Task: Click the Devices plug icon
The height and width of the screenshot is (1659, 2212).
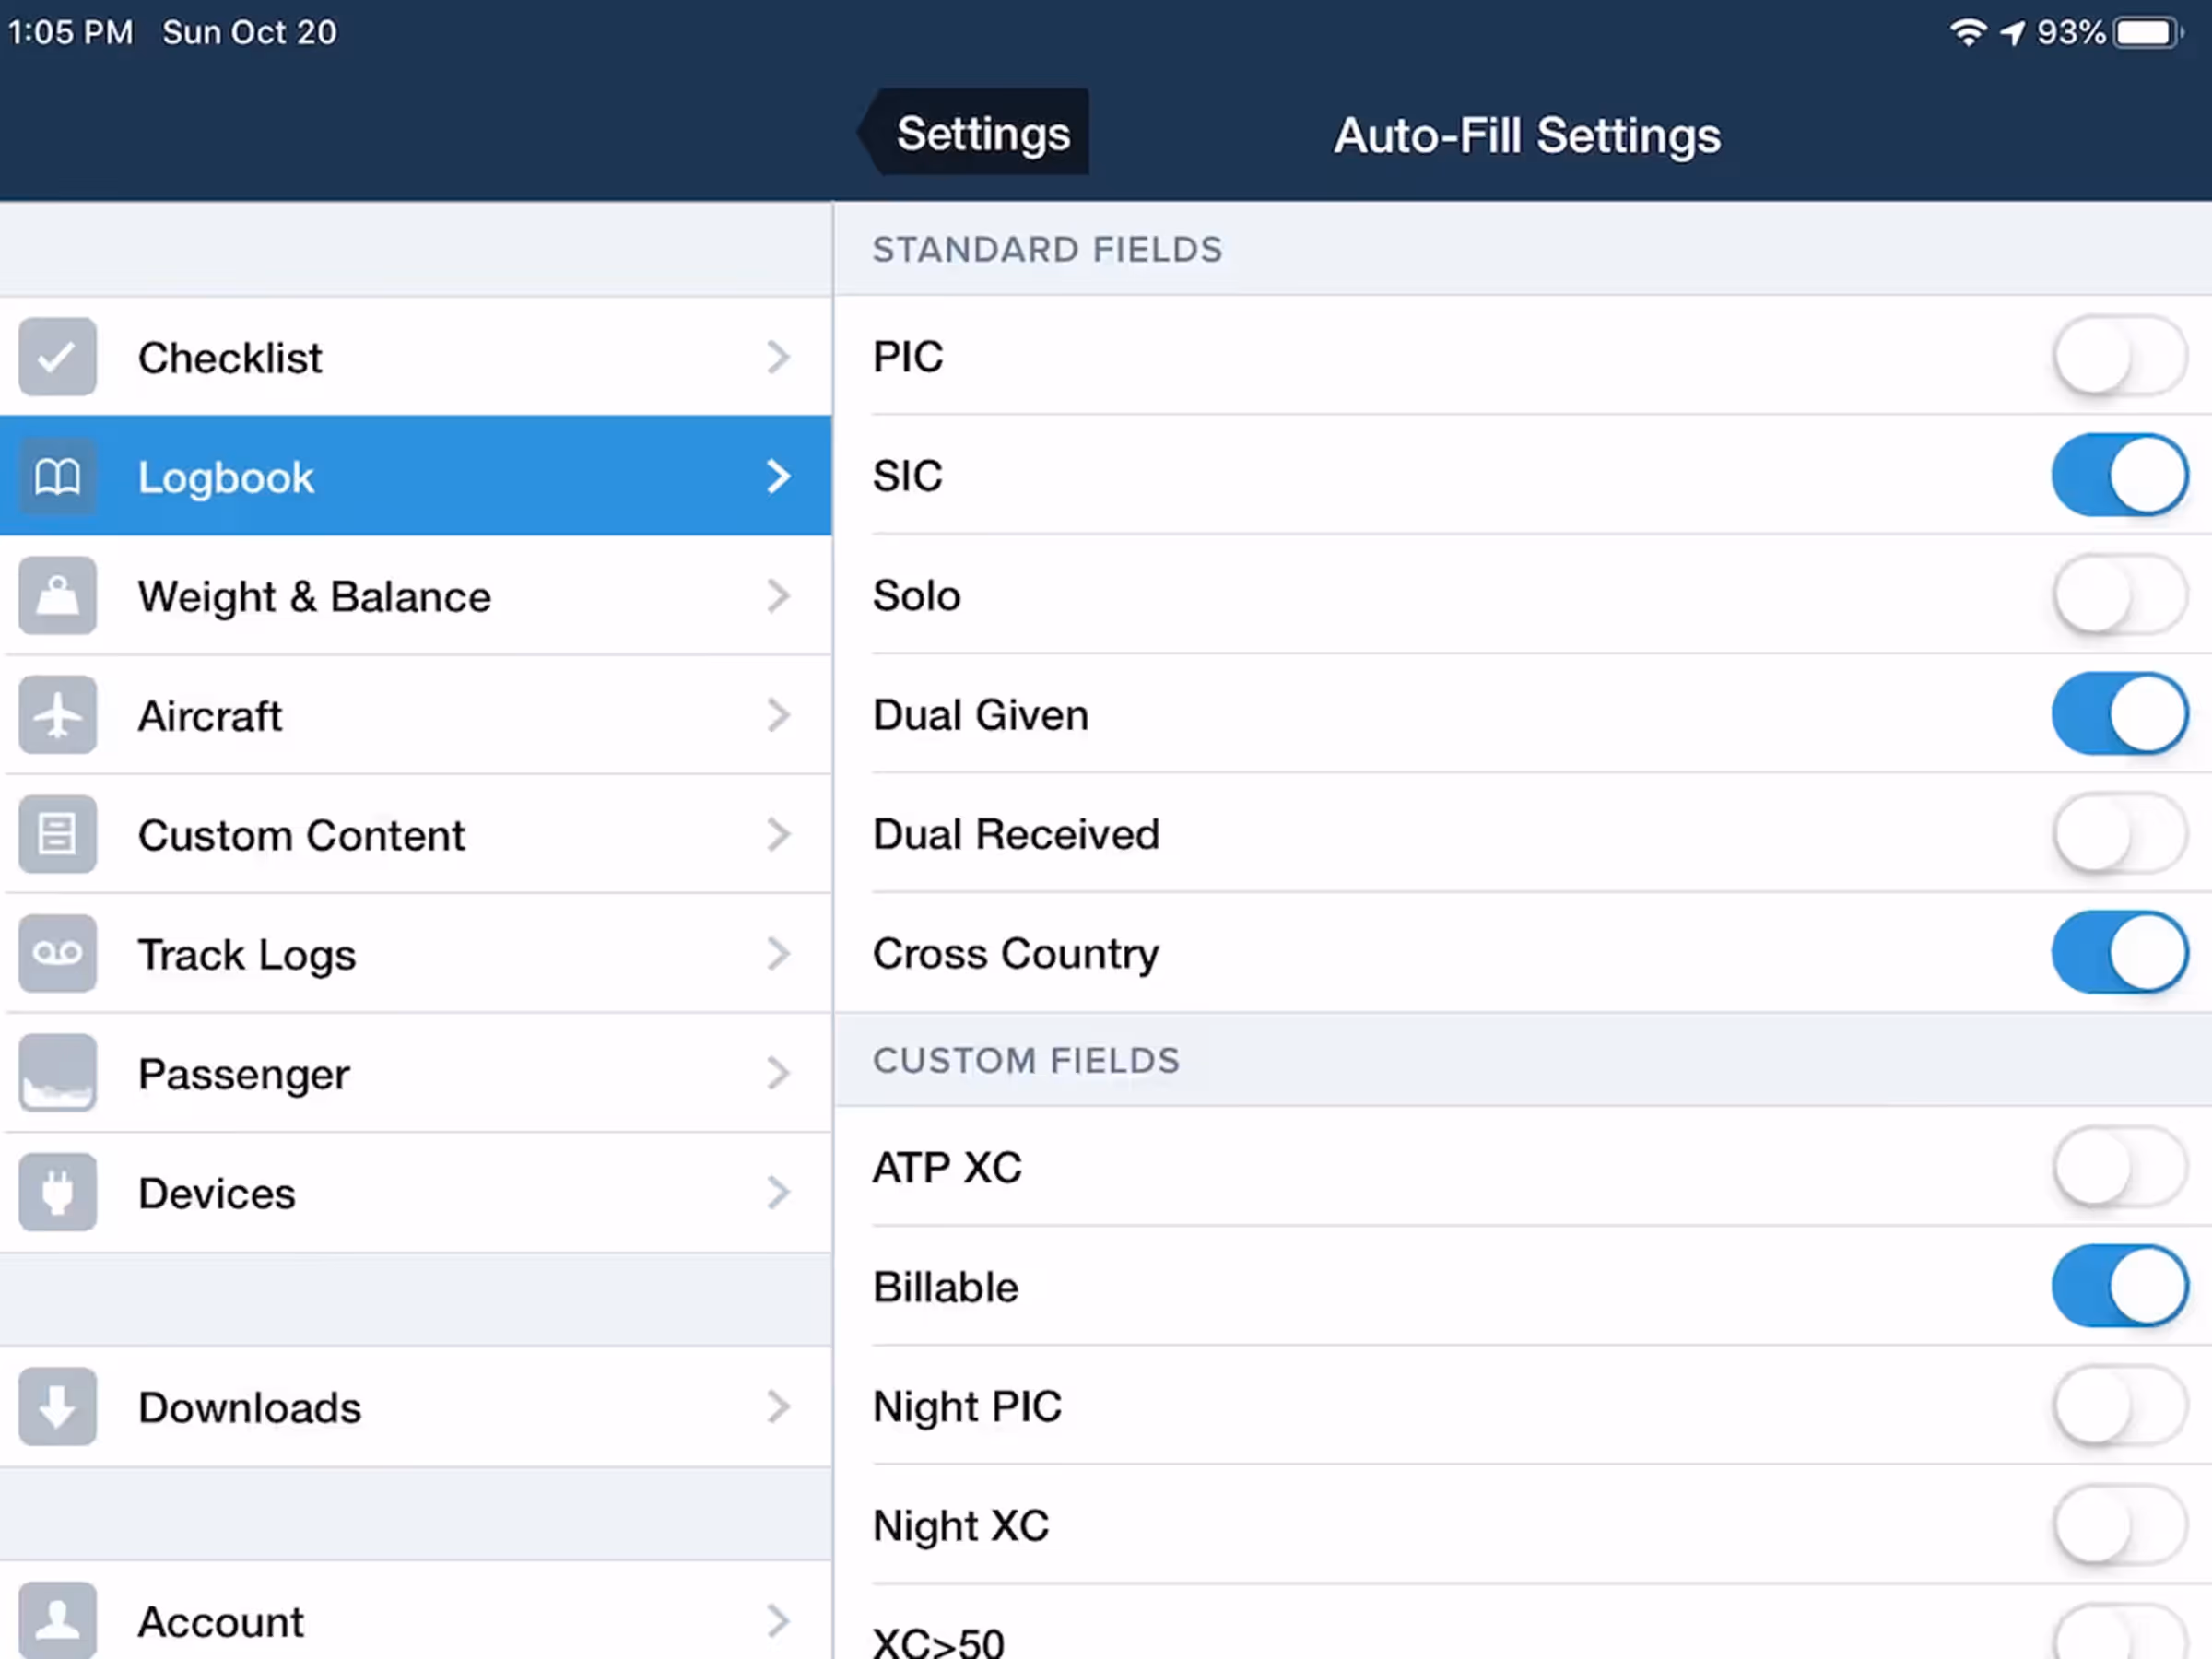Action: pyautogui.click(x=57, y=1192)
